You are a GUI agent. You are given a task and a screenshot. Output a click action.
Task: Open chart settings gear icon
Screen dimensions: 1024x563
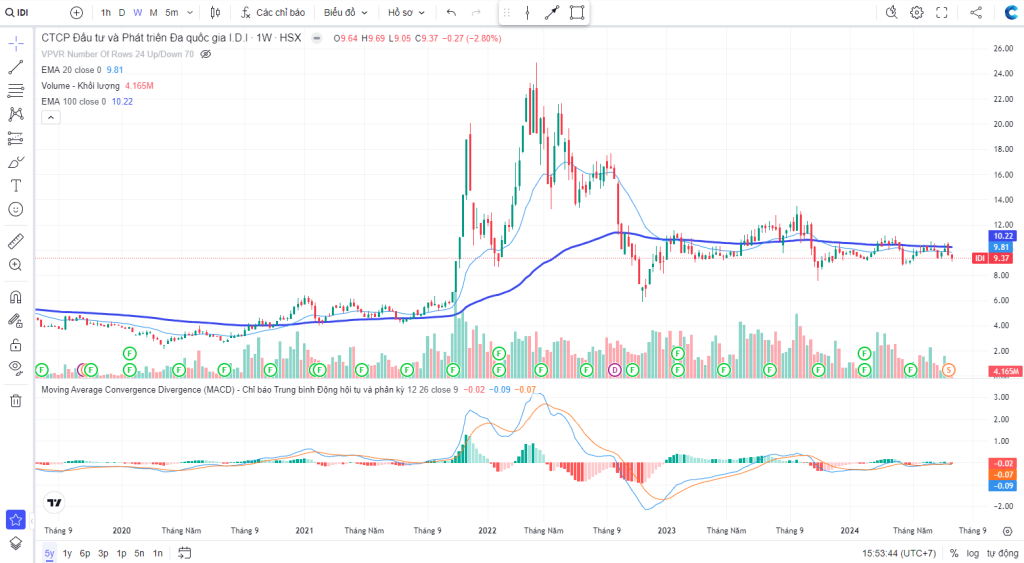[x=917, y=12]
